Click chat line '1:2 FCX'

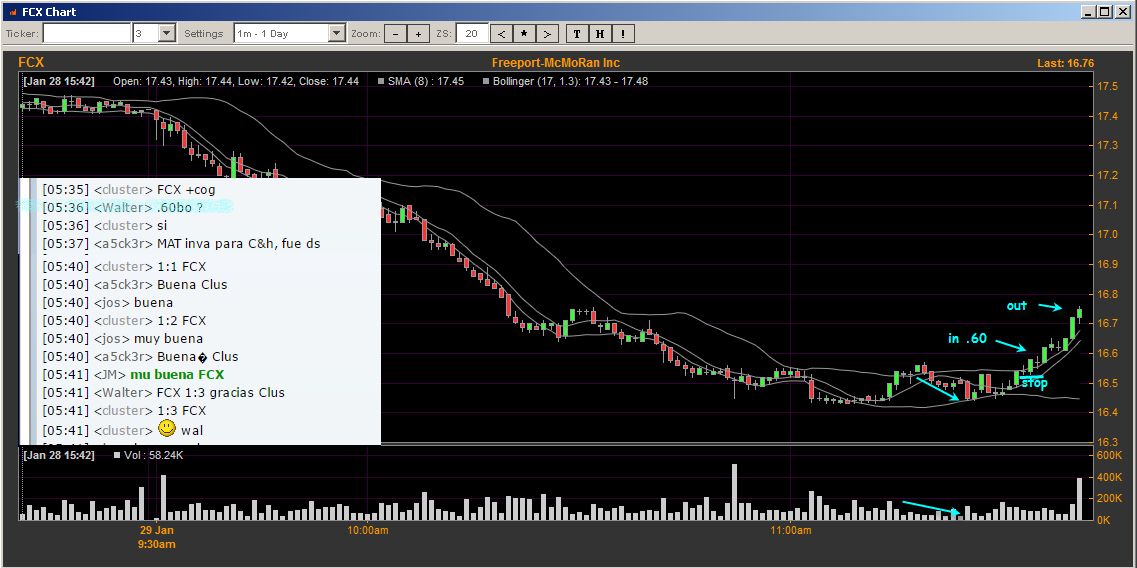[181, 321]
